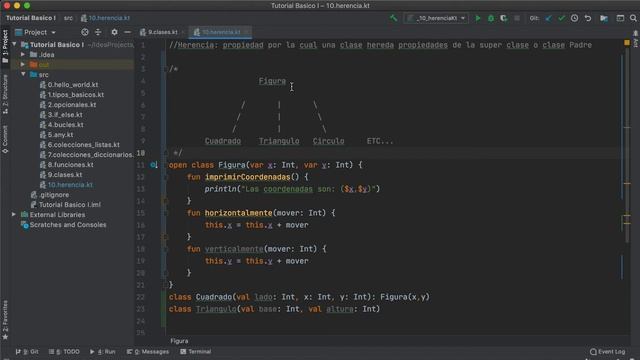
Task: Click the Run Anything window icon
Action: tap(620, 18)
